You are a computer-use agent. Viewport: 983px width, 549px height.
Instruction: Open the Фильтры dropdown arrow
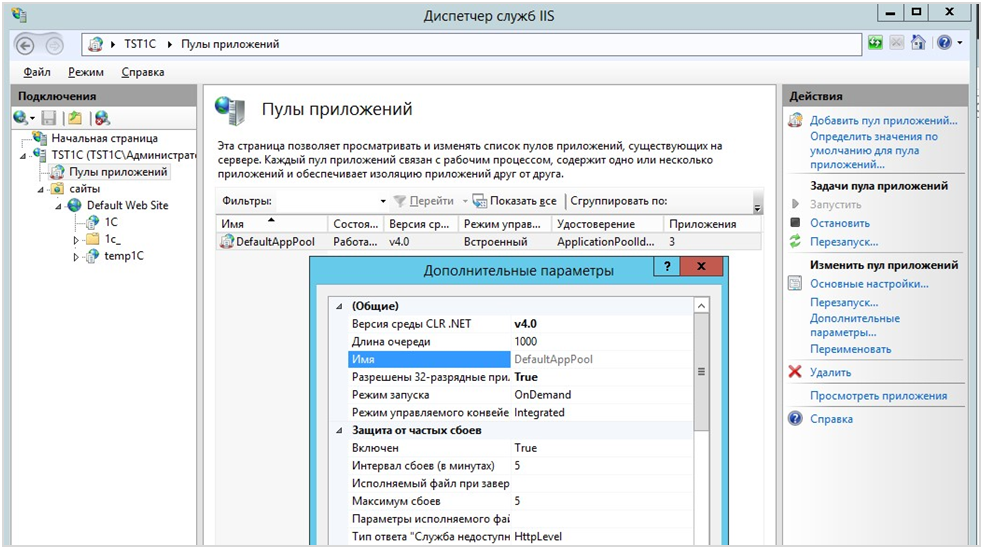[x=383, y=201]
